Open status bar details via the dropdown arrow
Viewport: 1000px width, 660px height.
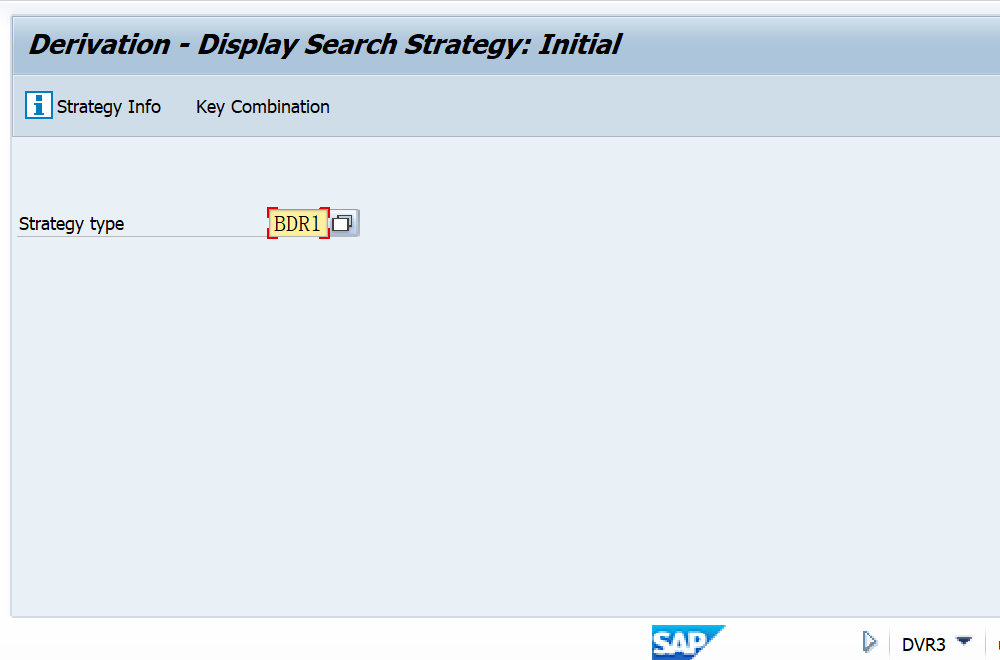coord(964,643)
